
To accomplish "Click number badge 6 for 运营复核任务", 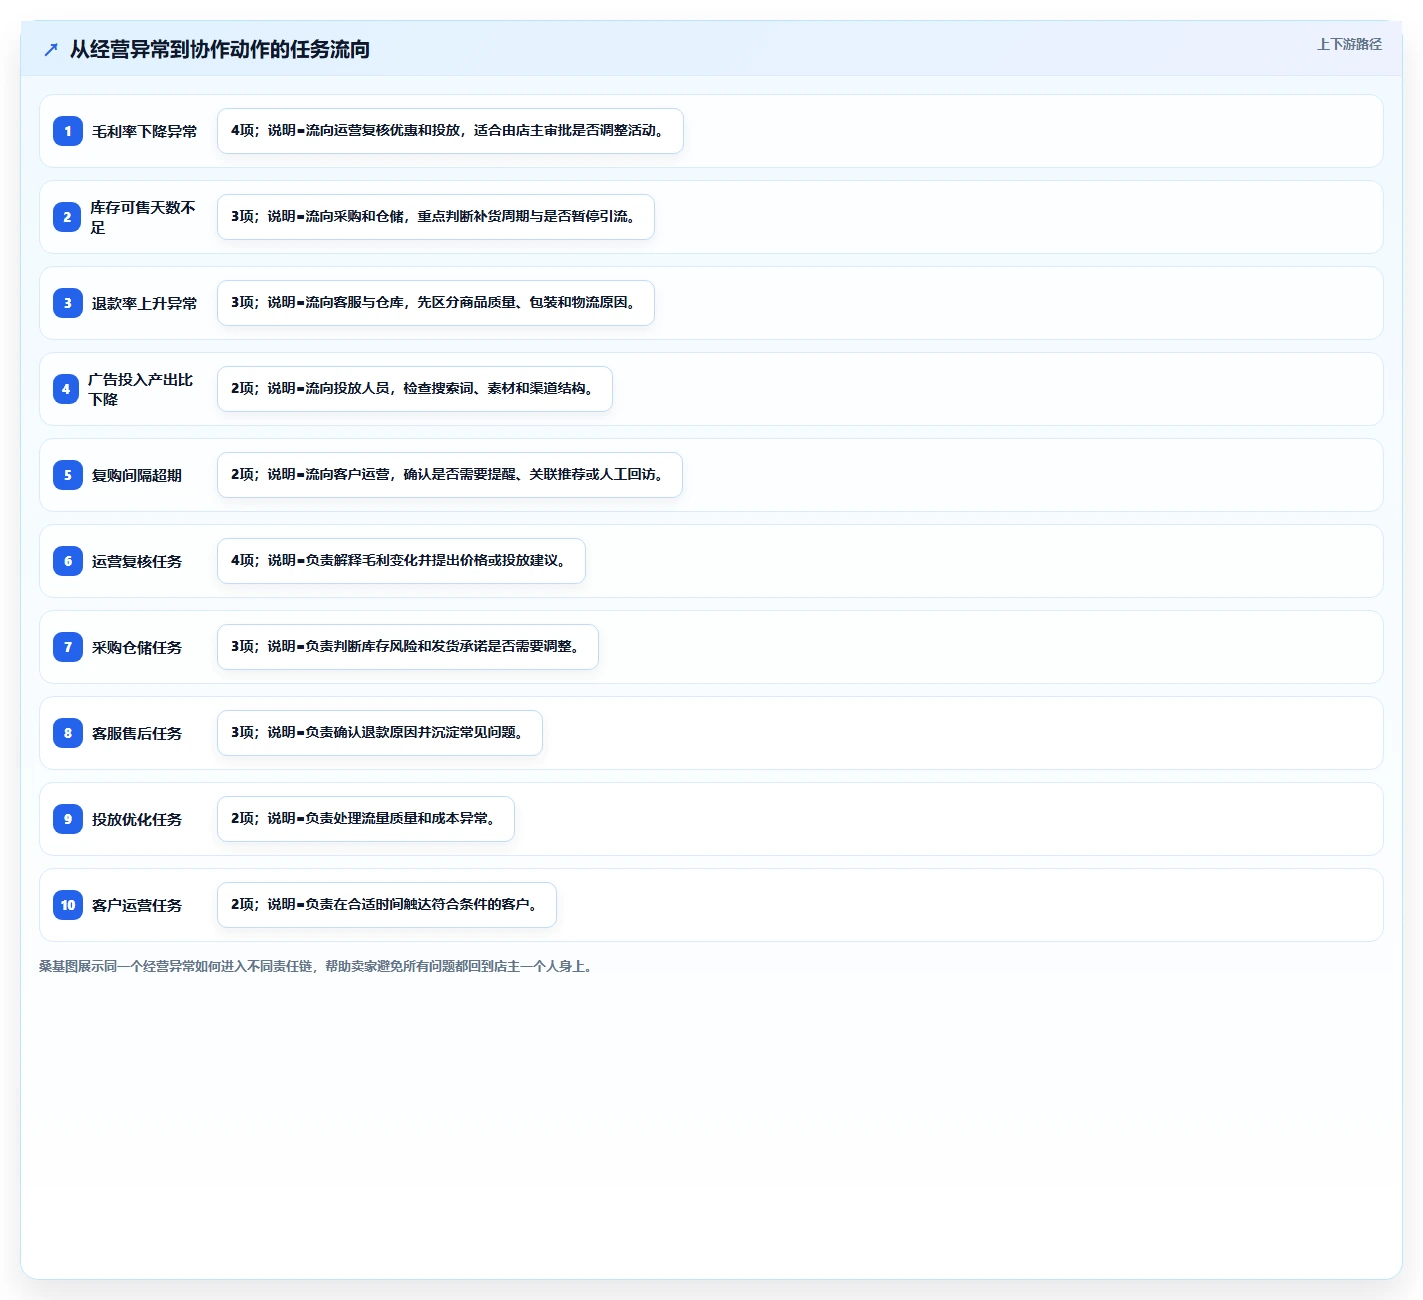I will pyautogui.click(x=68, y=561).
